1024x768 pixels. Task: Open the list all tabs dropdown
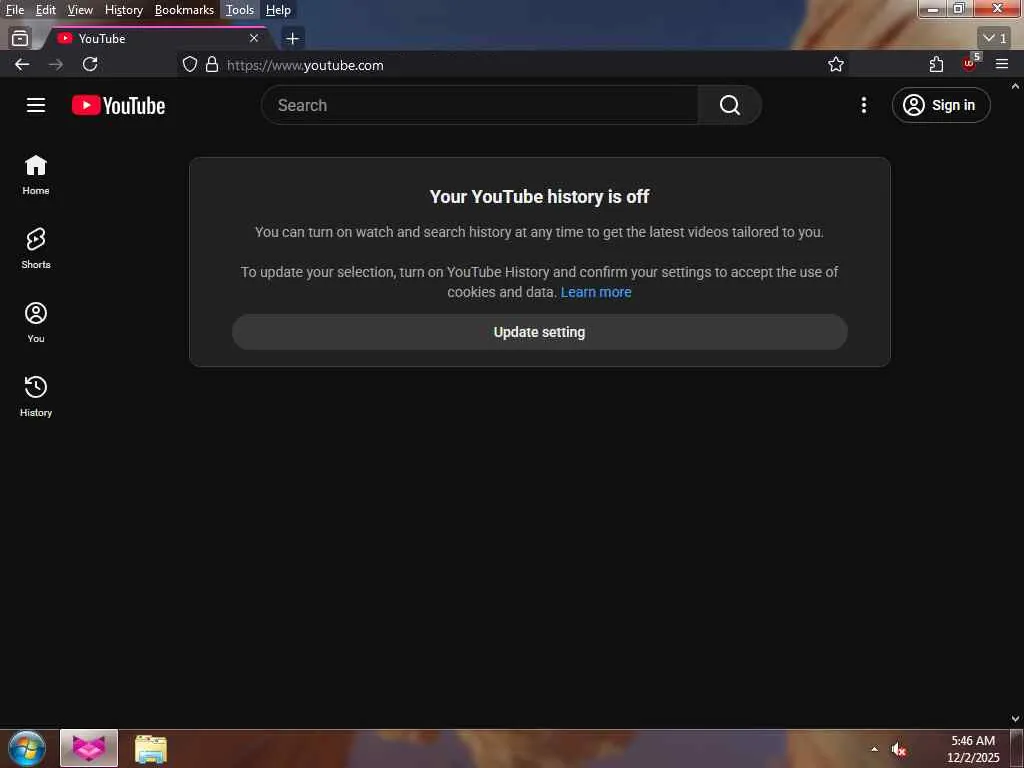pyautogui.click(x=995, y=39)
